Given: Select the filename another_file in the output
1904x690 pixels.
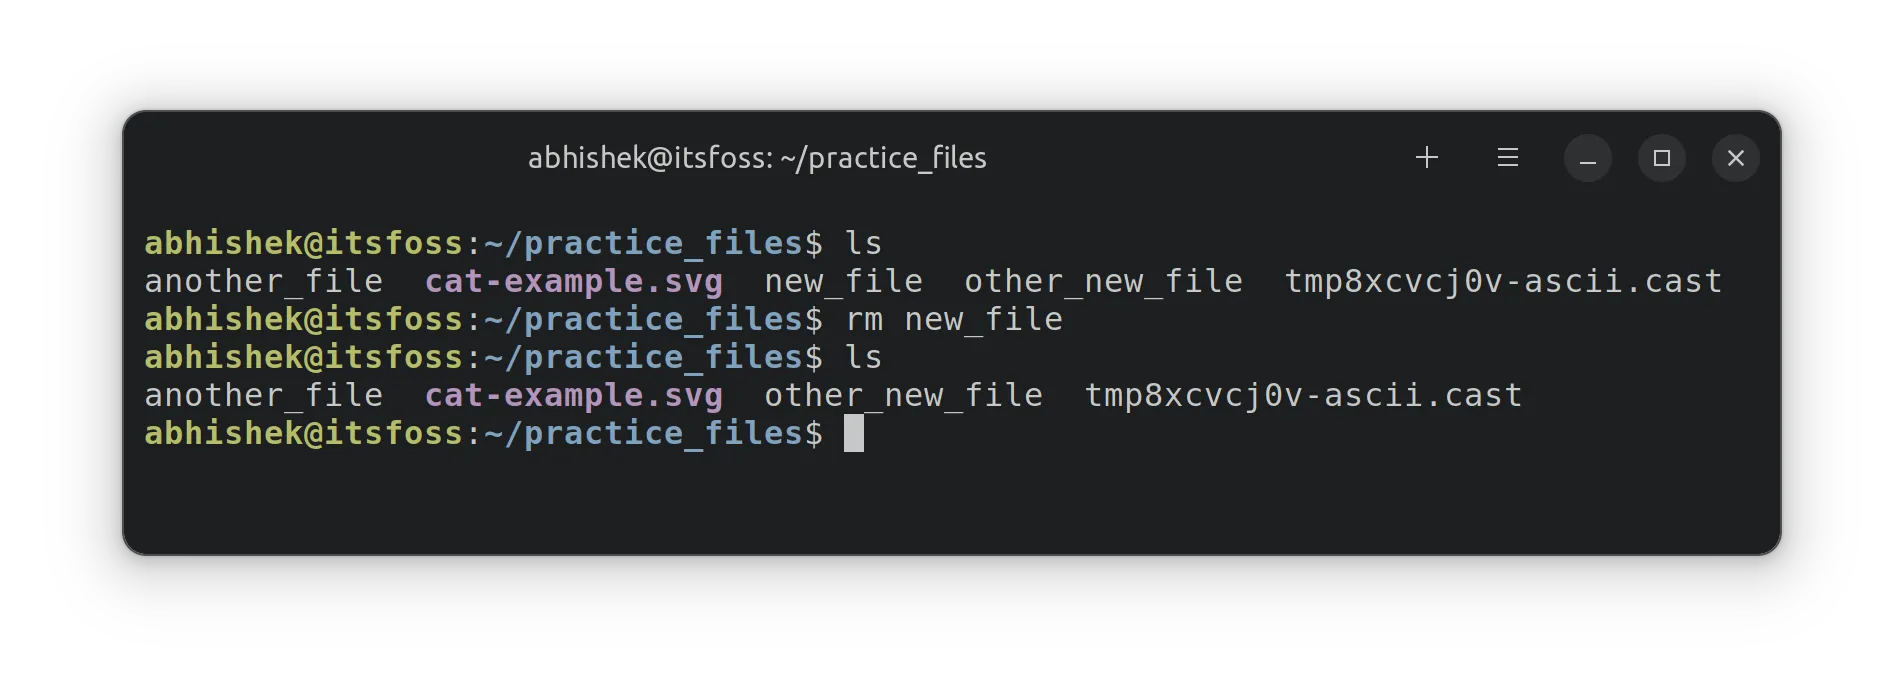Looking at the screenshot, I should 263,281.
